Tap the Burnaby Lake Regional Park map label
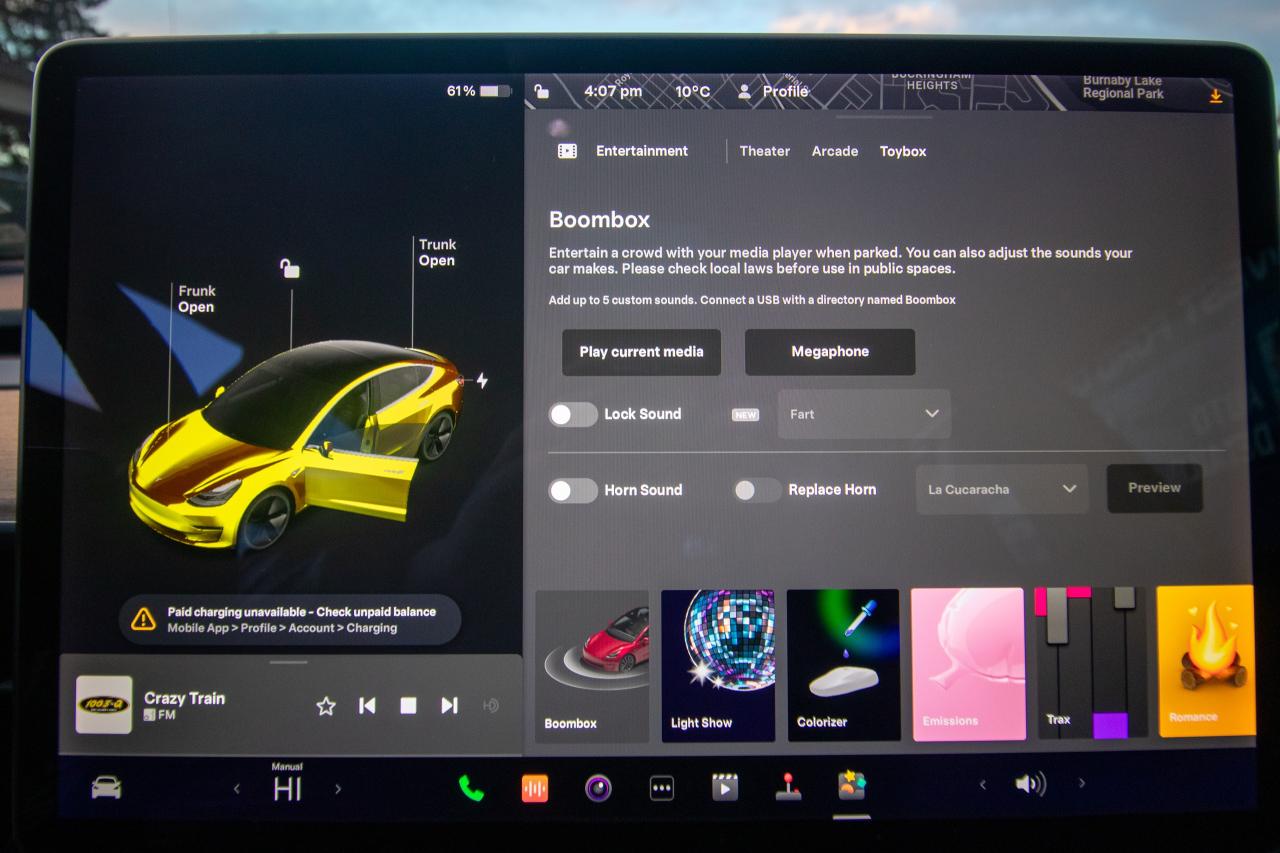The width and height of the screenshot is (1280, 853). [x=1123, y=87]
